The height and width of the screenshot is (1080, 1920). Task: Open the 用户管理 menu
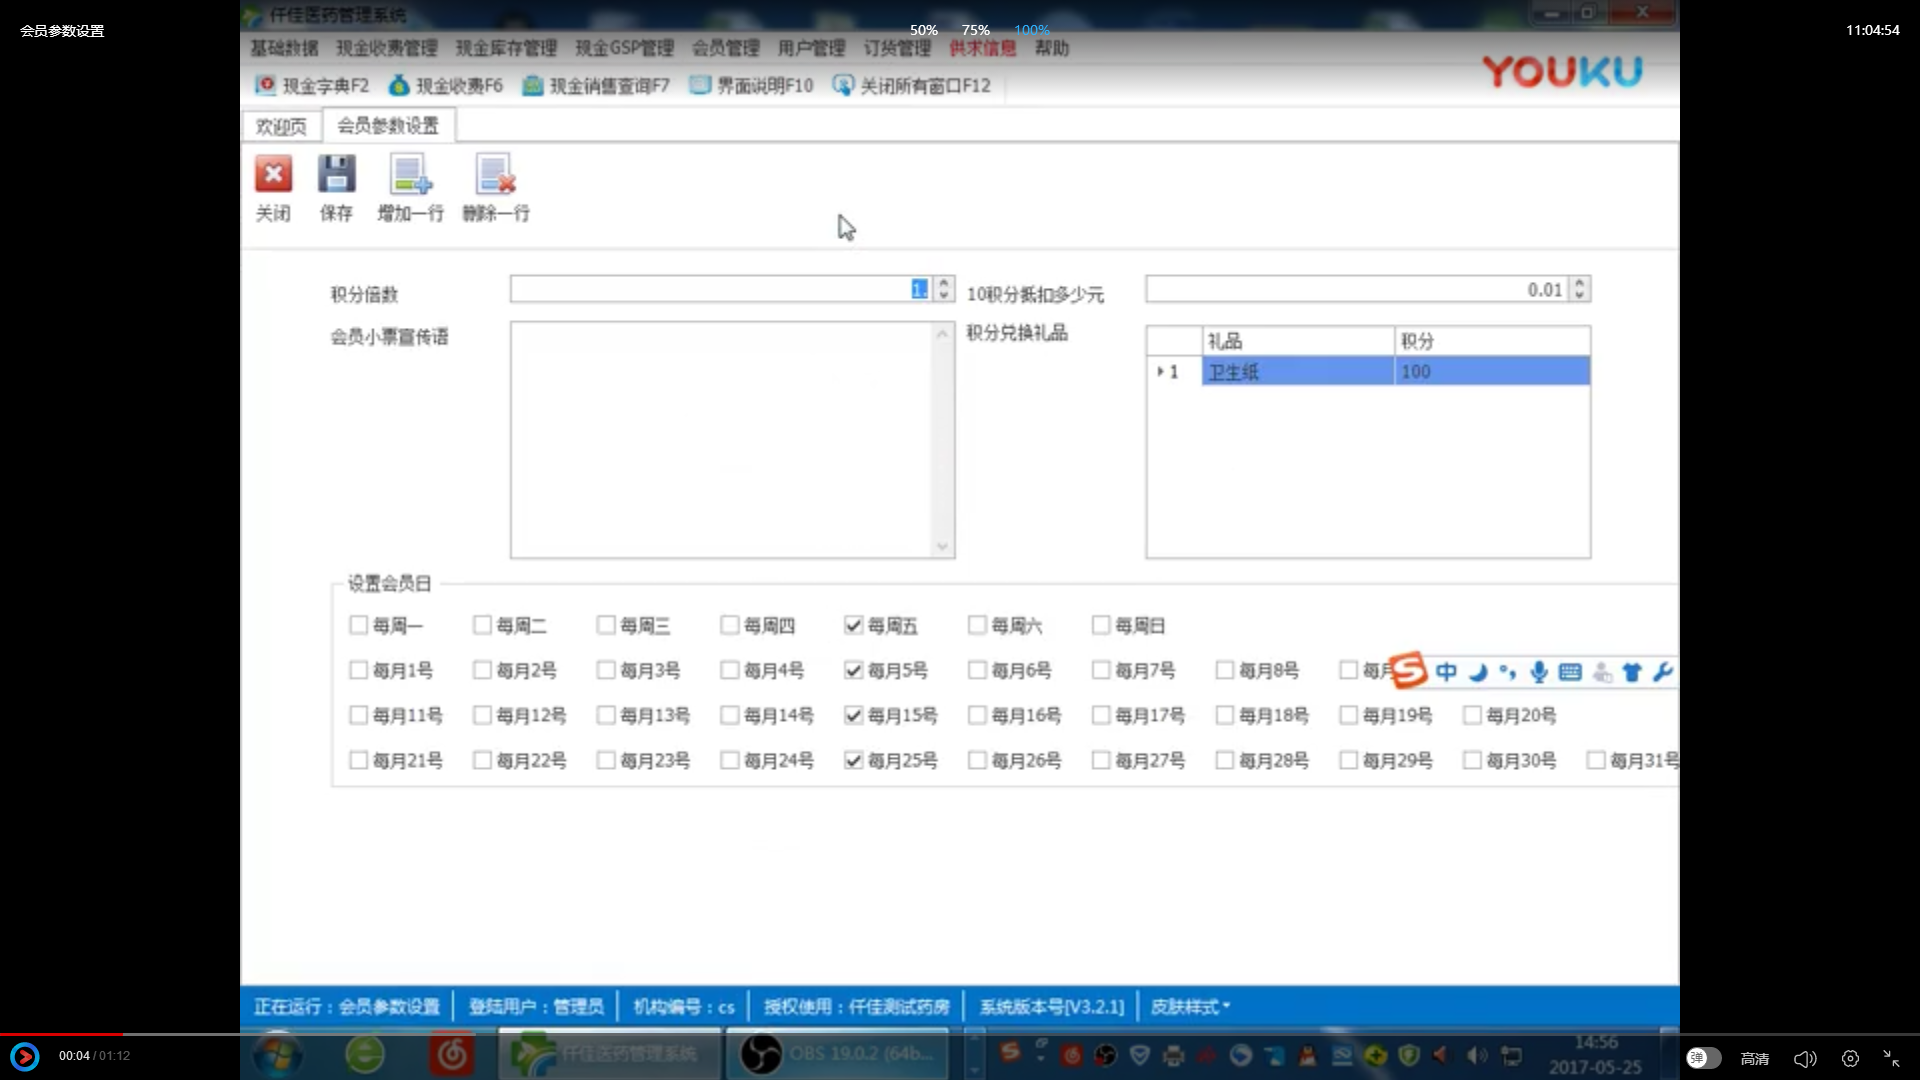812,48
